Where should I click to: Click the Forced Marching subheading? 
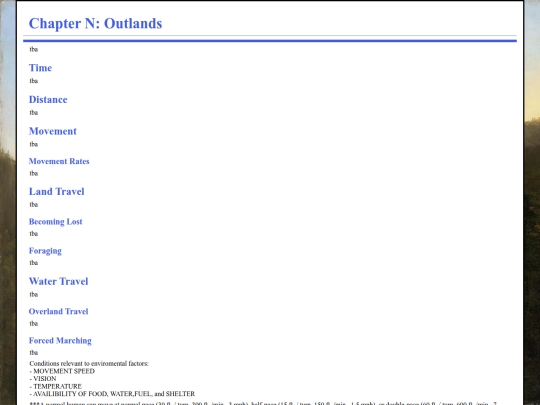[60, 341]
